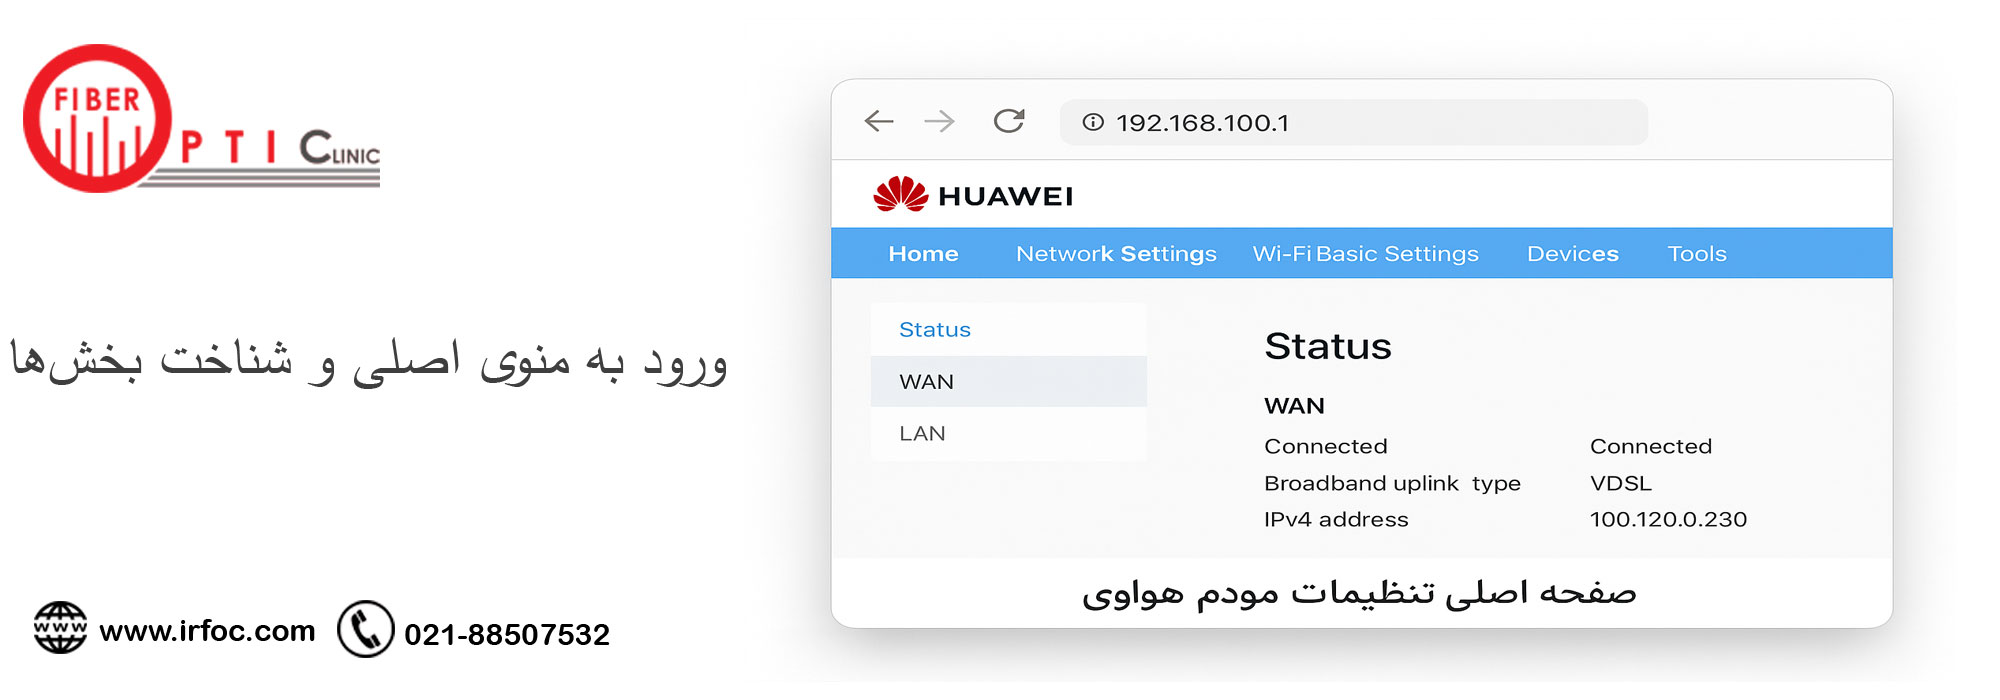Click the globe www icon
2000x700 pixels.
(60, 628)
